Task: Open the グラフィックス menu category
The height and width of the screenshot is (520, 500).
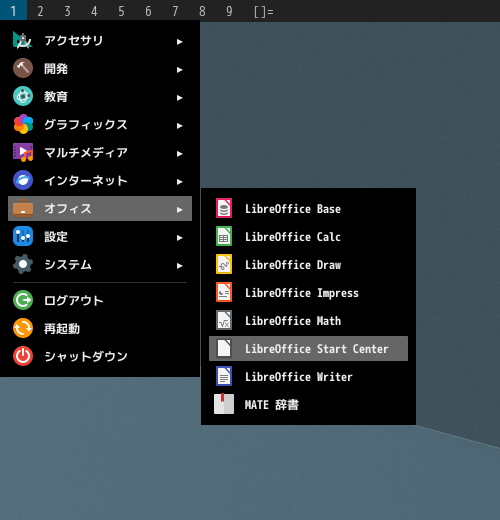Action: (x=100, y=125)
